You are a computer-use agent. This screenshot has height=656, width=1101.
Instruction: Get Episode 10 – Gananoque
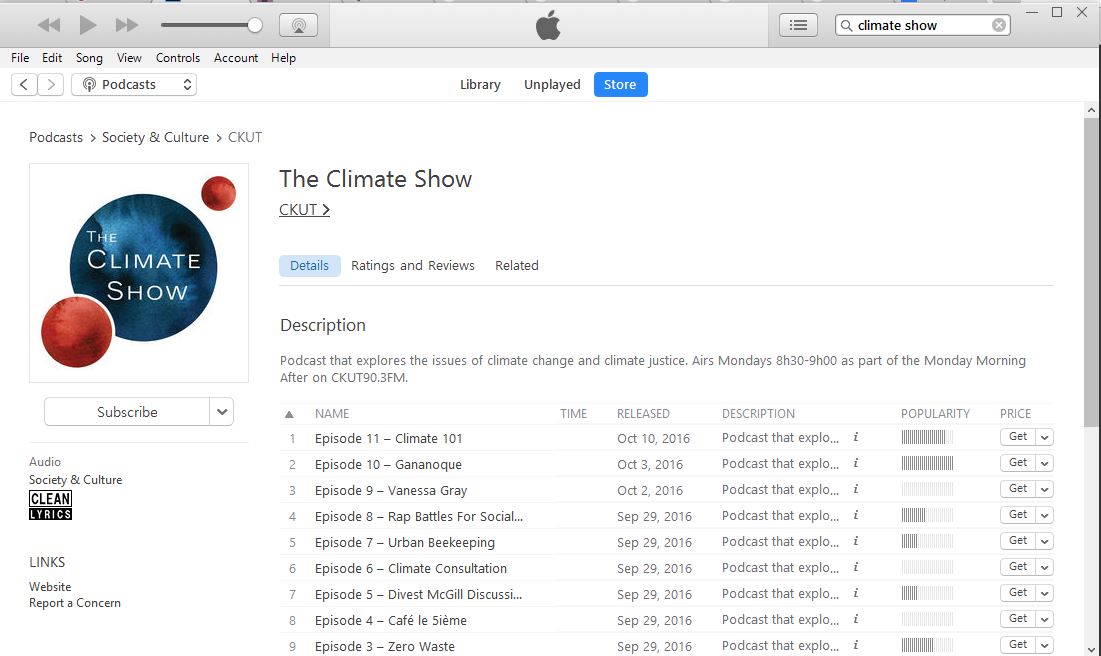1017,463
